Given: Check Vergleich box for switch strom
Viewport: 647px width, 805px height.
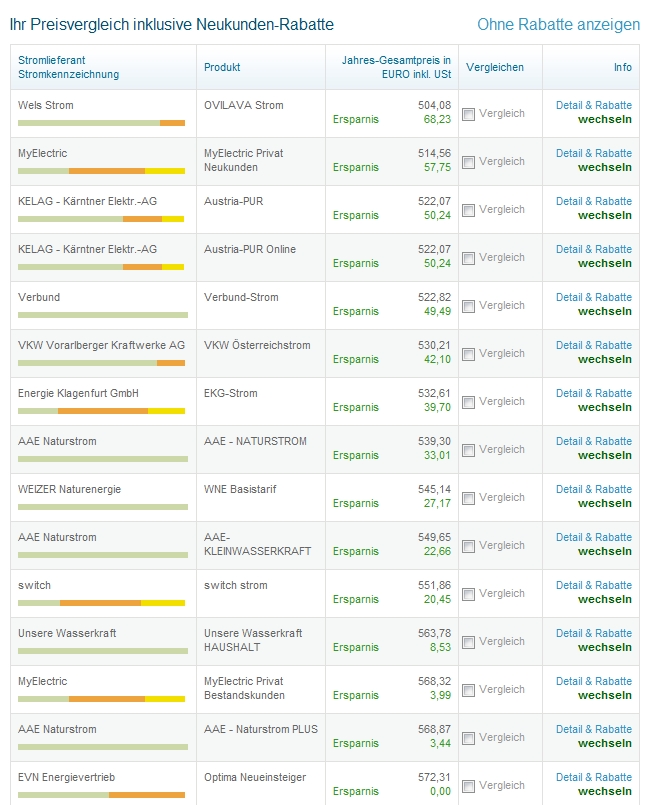Looking at the screenshot, I should click(469, 594).
